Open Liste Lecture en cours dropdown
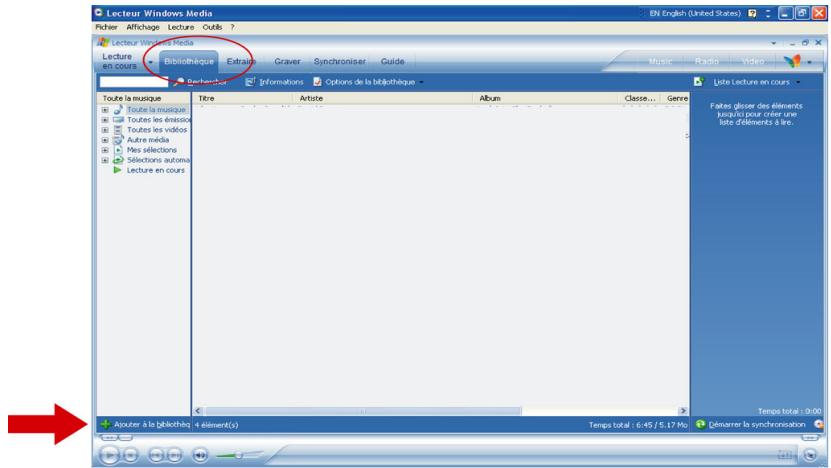The image size is (831, 468). pos(756,82)
